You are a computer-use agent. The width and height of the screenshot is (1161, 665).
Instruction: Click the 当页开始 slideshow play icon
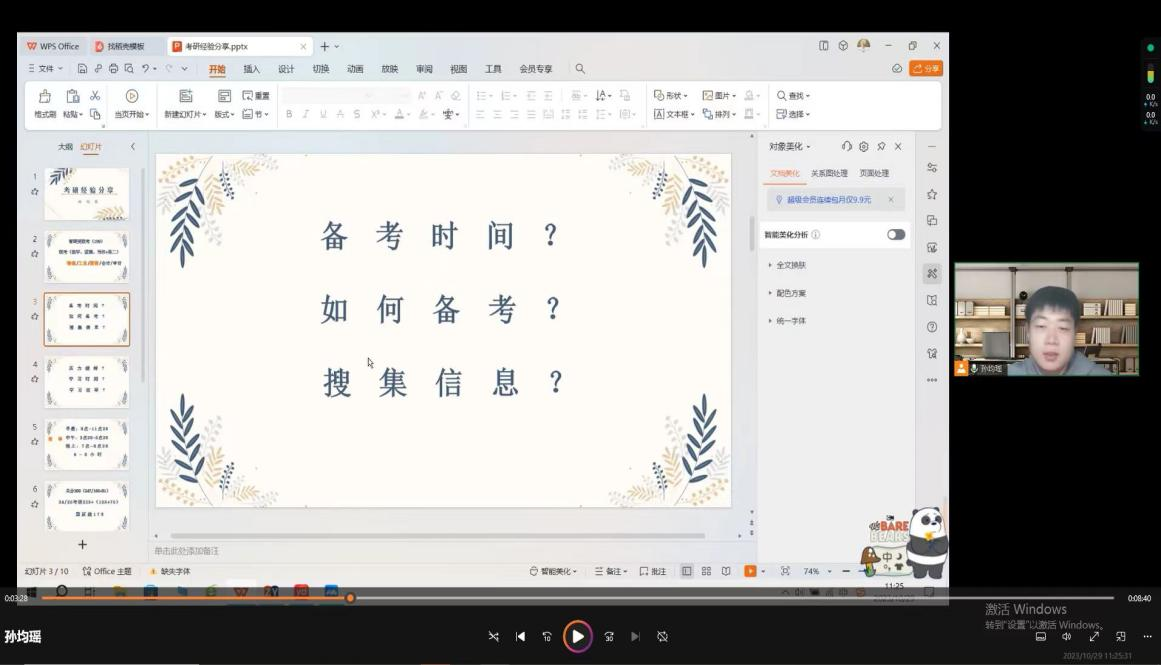pyautogui.click(x=132, y=96)
